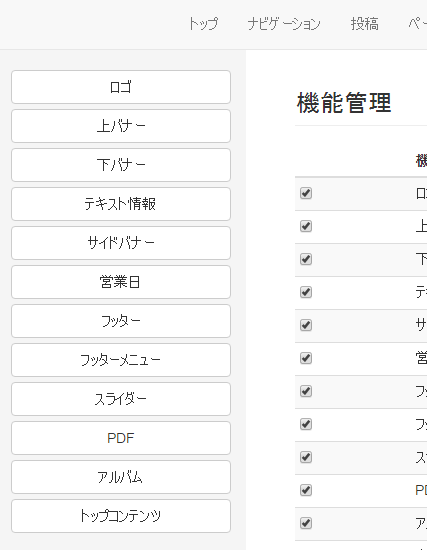Open 投稿 in the top navigation
The height and width of the screenshot is (550, 427).
[365, 24]
